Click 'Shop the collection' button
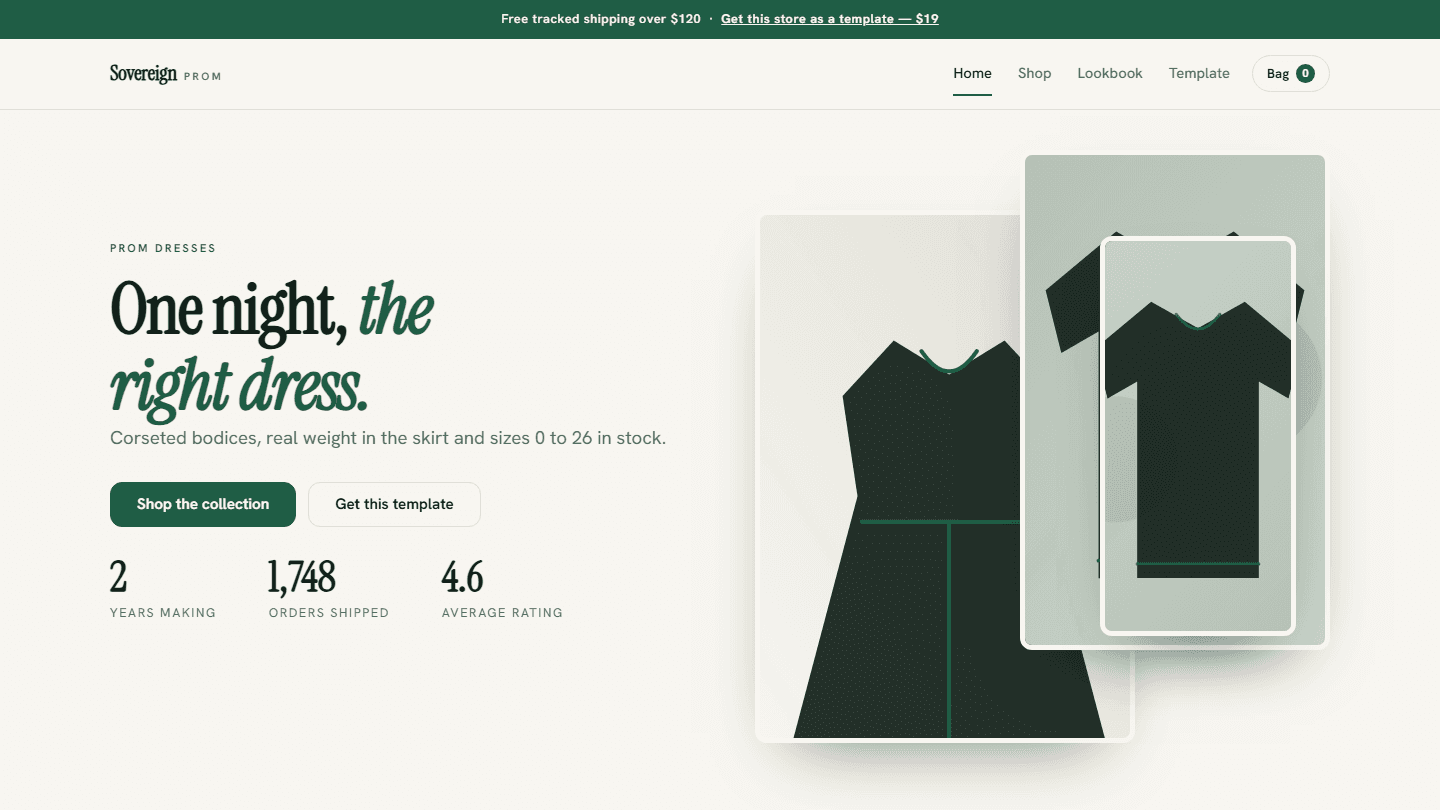 [x=203, y=504]
